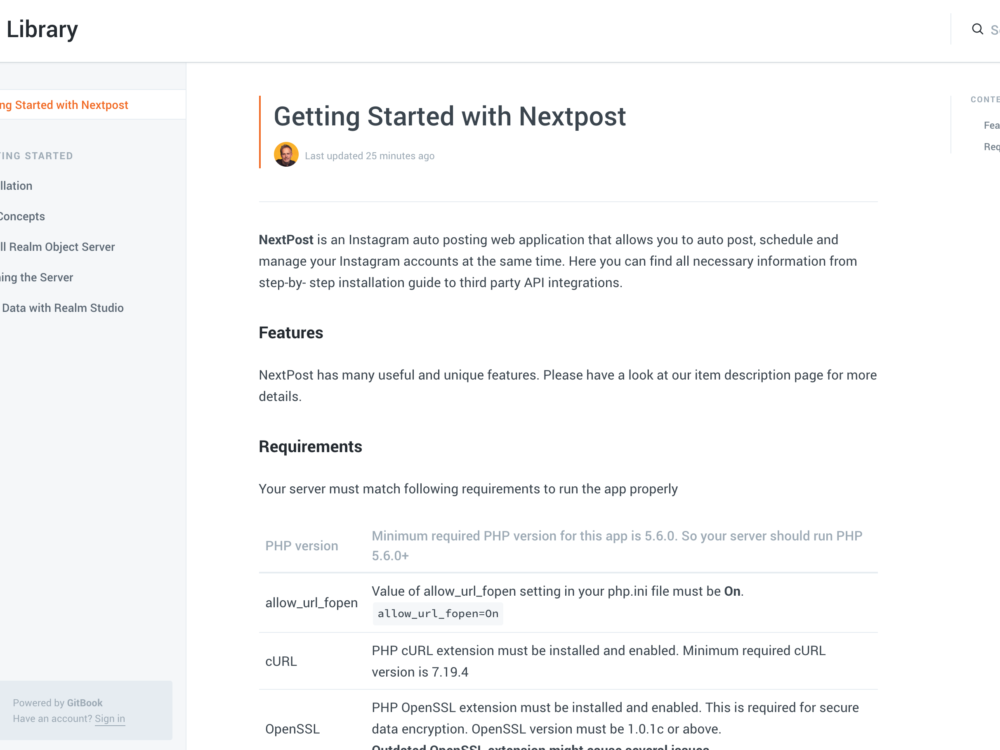Click the allow_url_fopen=On code snippet
The height and width of the screenshot is (750, 1000).
[438, 614]
